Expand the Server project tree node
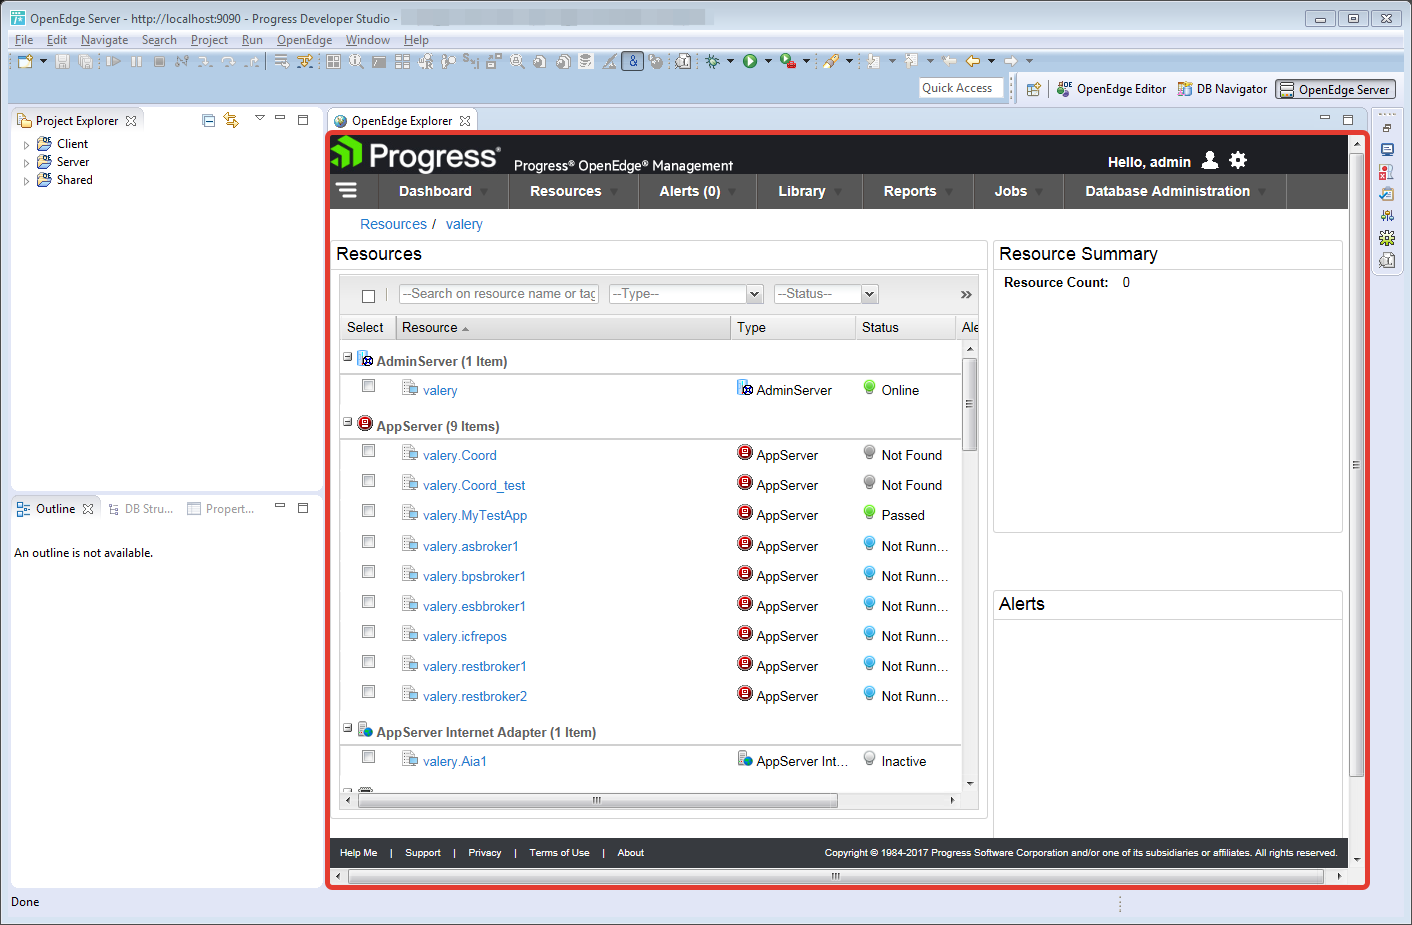 click(x=26, y=163)
